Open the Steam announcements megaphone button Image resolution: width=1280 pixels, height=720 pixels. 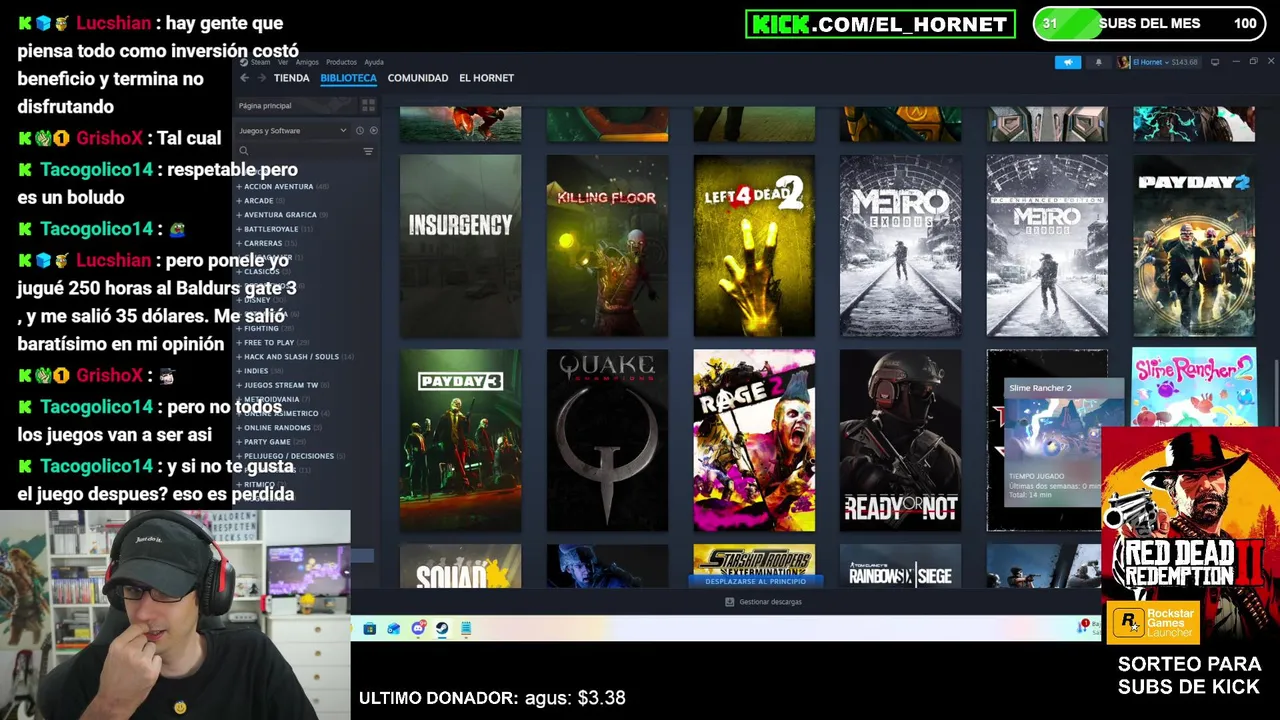click(1068, 62)
